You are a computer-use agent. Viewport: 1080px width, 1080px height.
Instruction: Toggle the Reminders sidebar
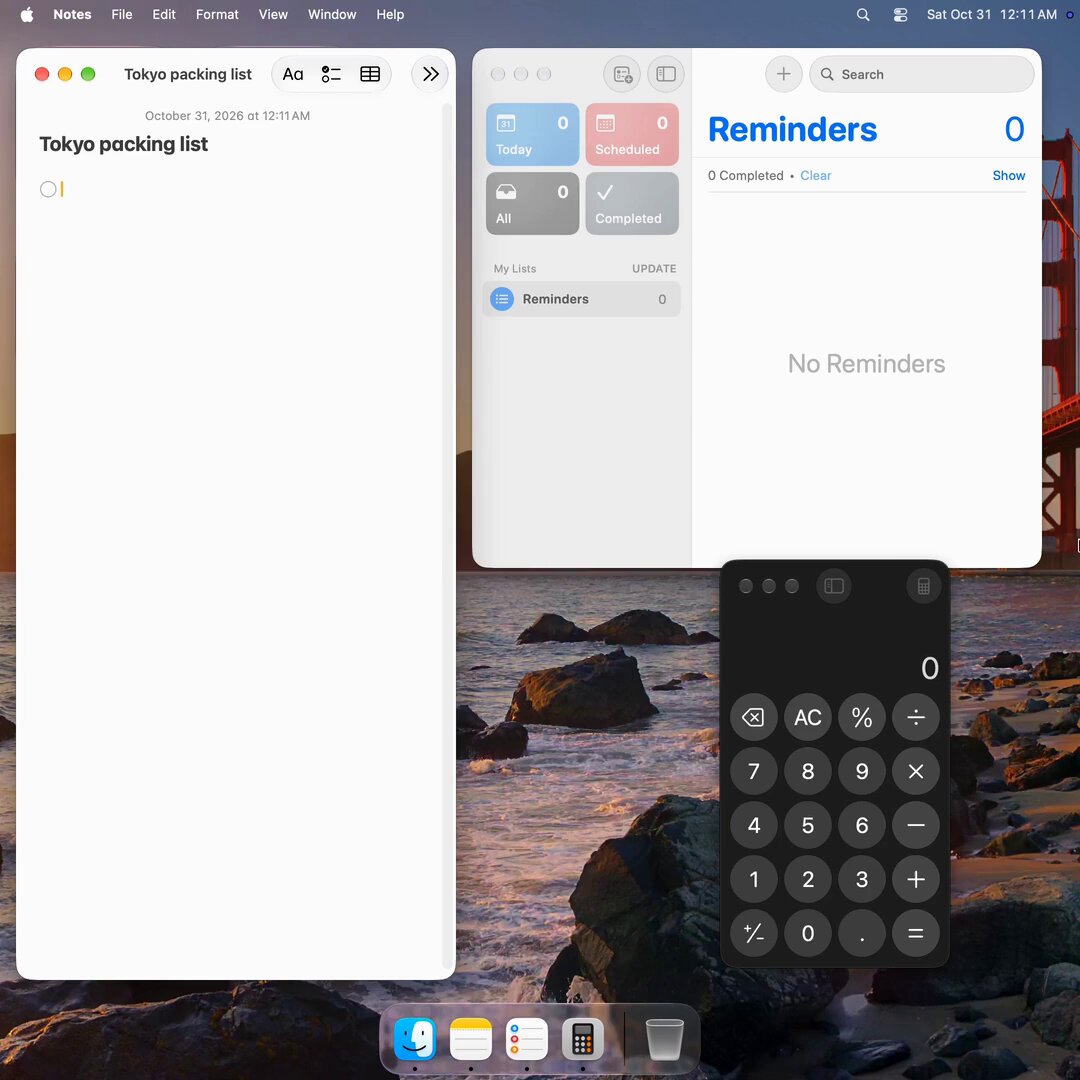666,74
